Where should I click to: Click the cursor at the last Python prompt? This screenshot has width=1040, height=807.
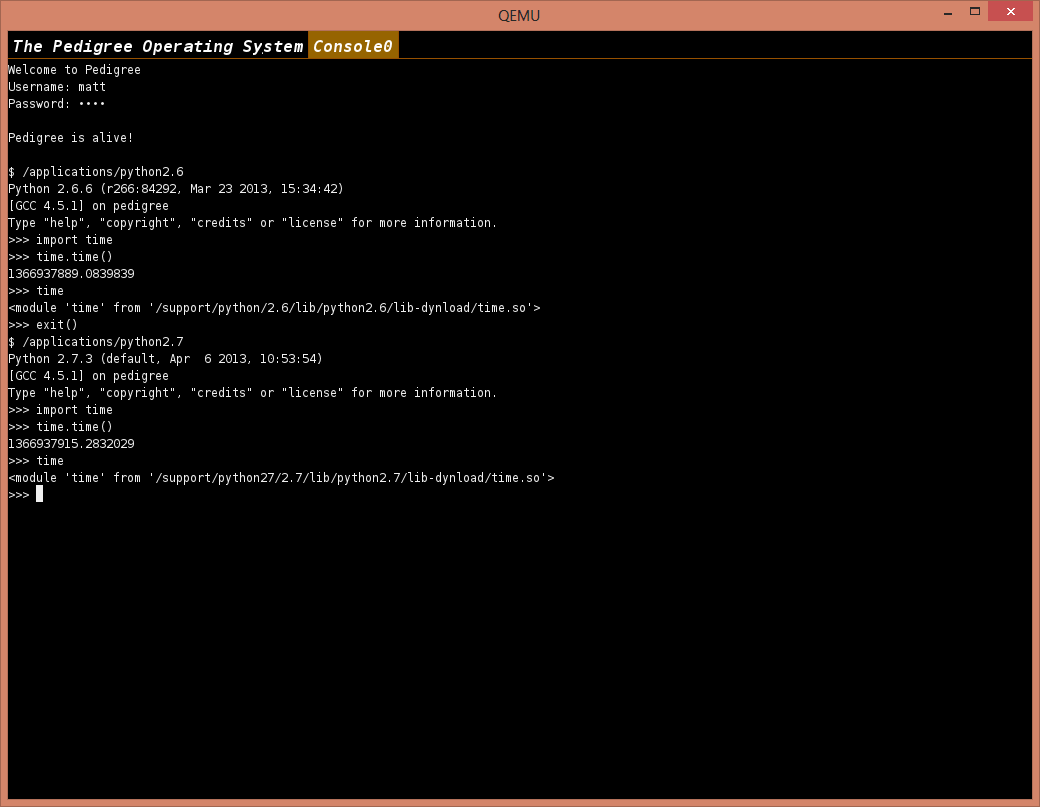[40, 494]
